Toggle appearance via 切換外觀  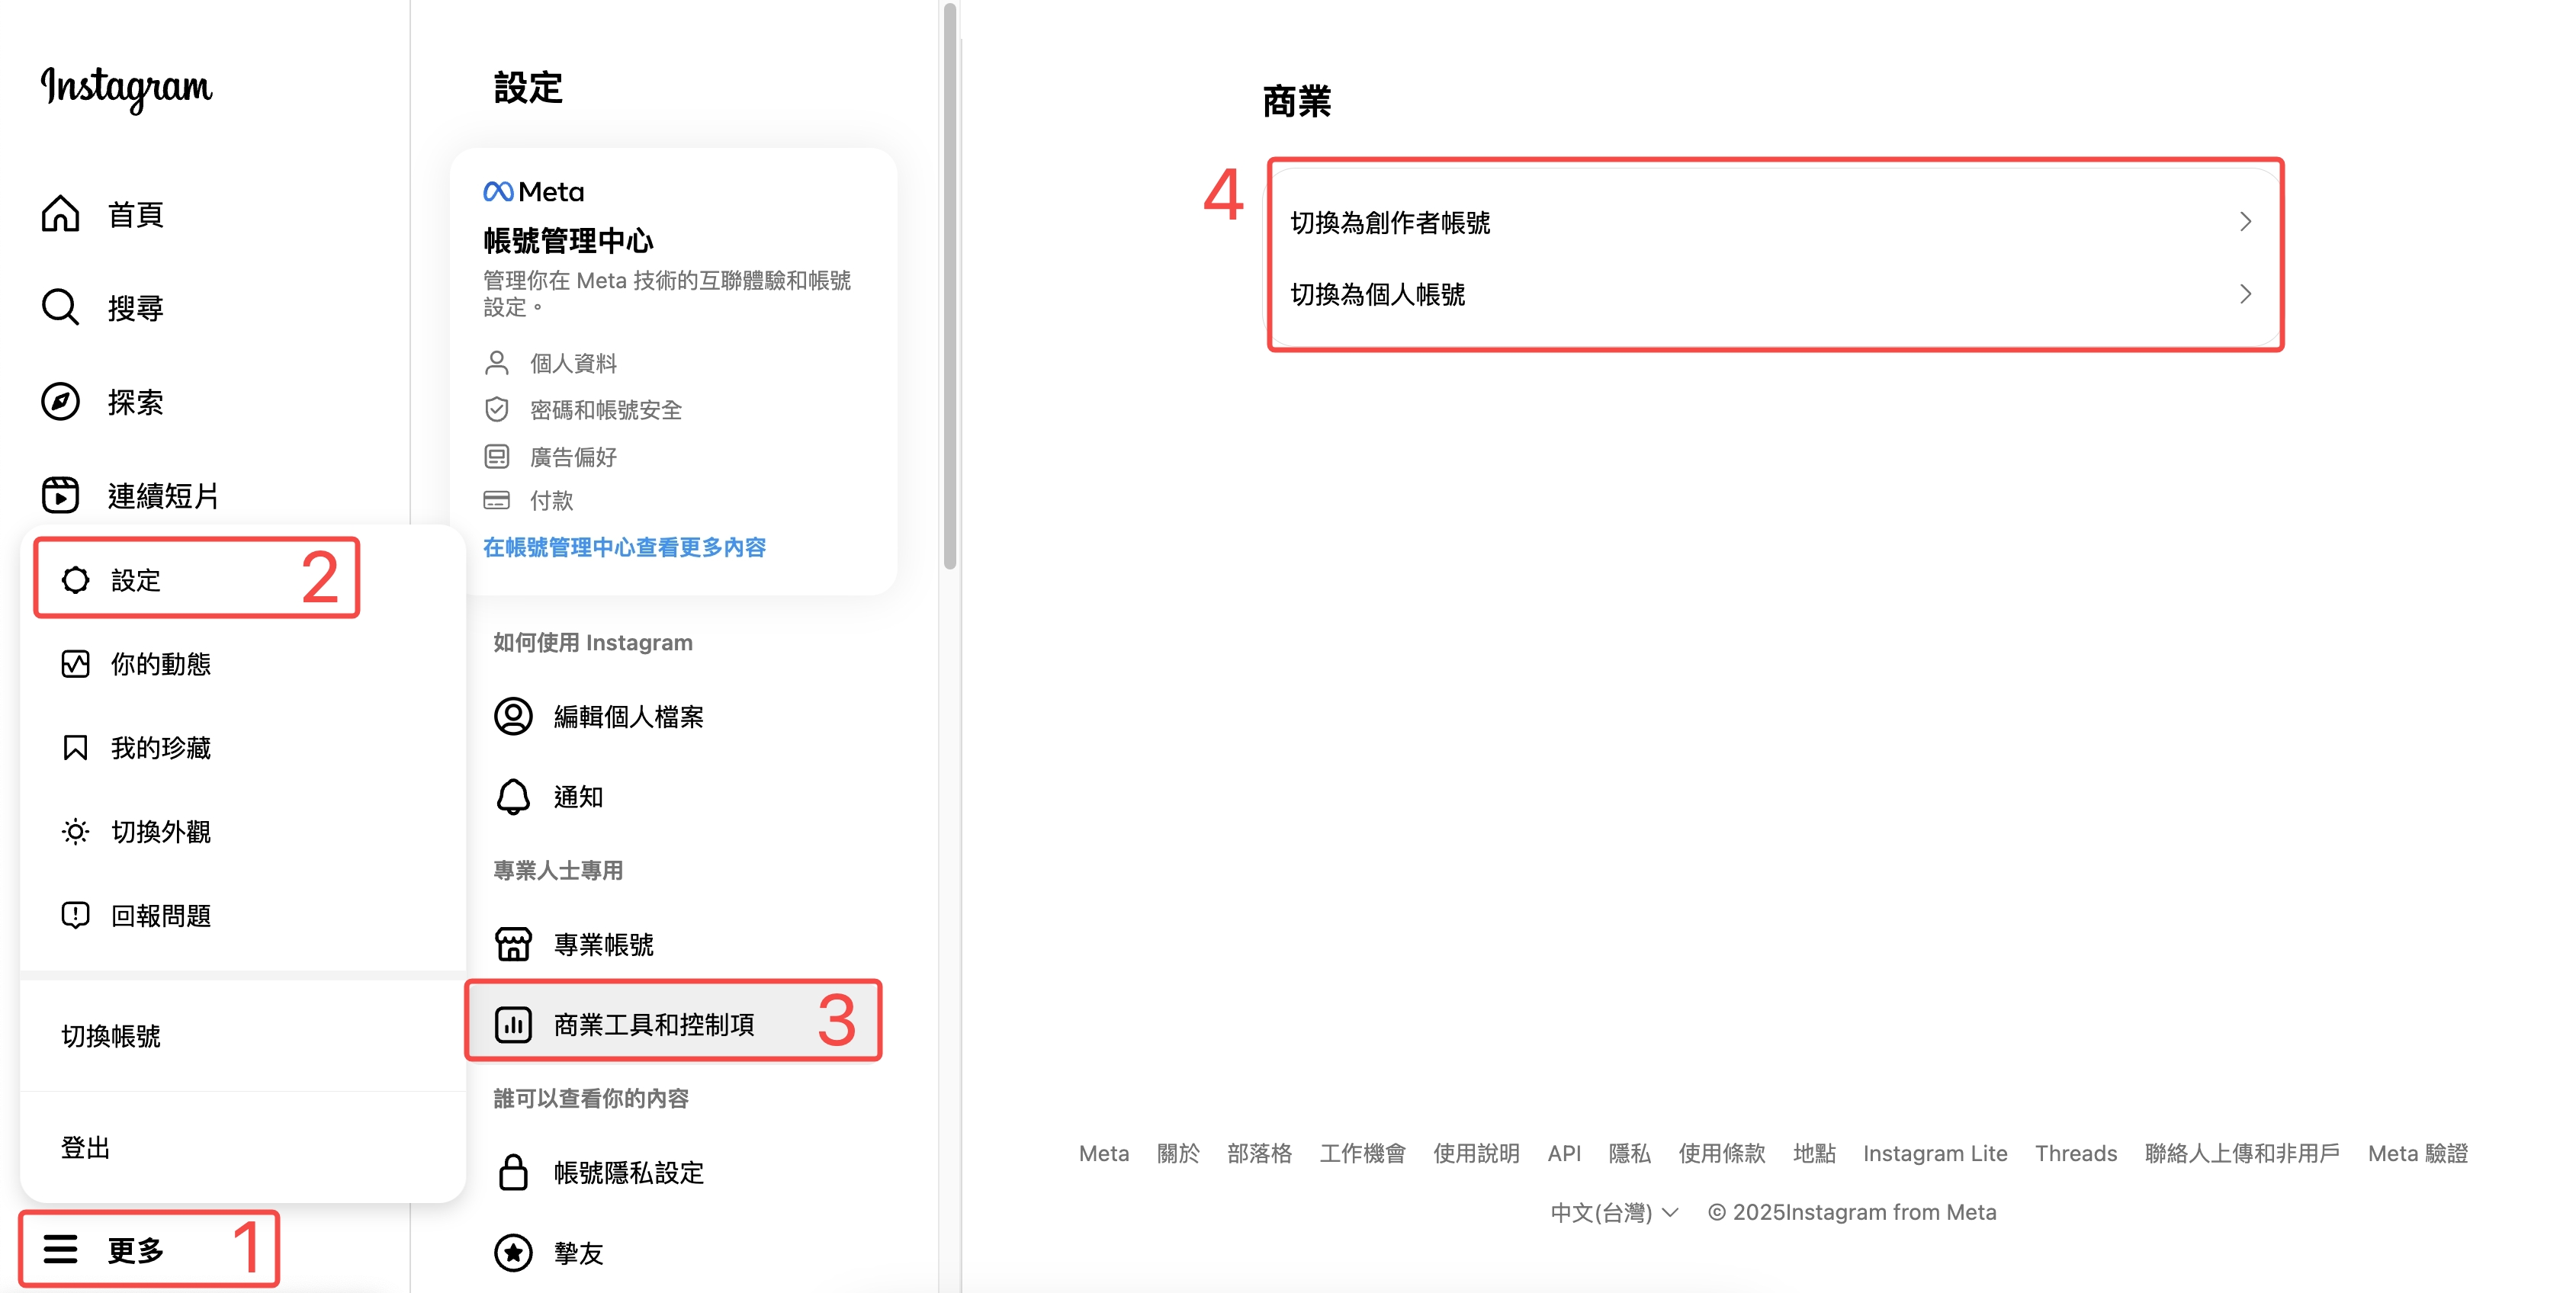pos(160,832)
